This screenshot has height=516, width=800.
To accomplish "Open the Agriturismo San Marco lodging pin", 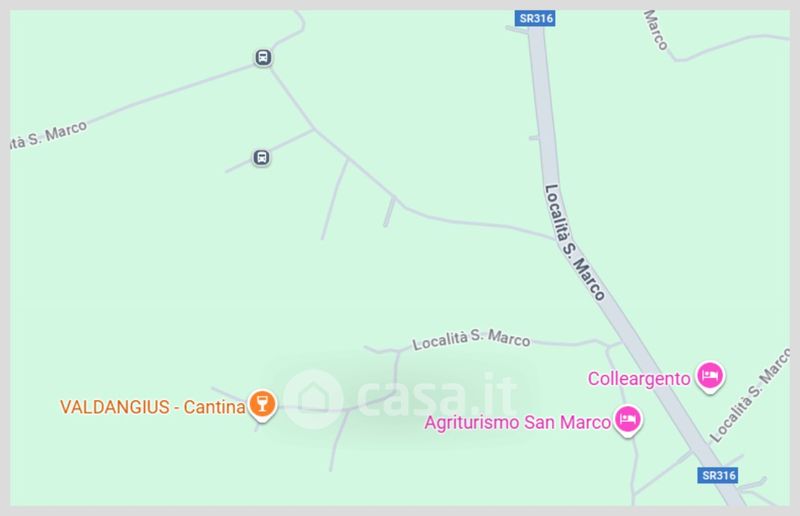I will (x=628, y=420).
